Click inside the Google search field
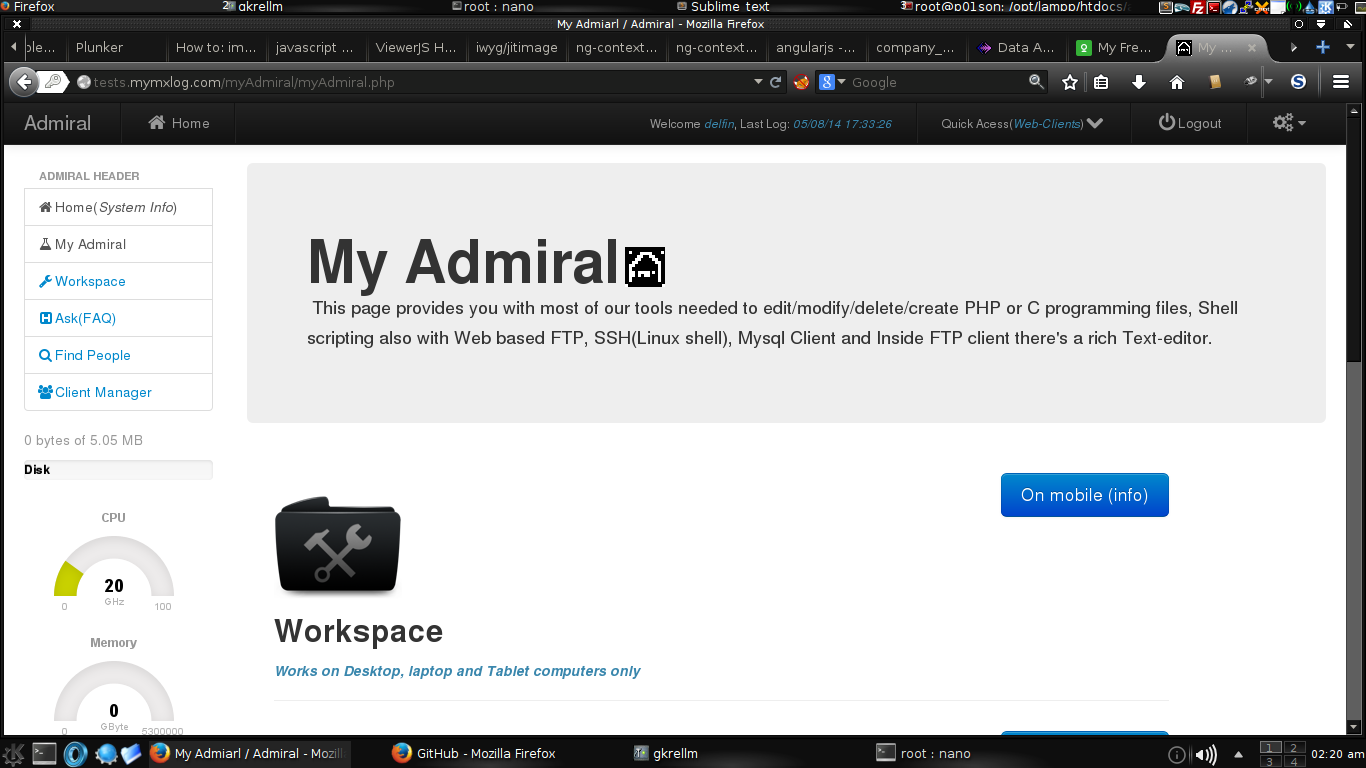This screenshot has height=768, width=1366. pos(935,82)
